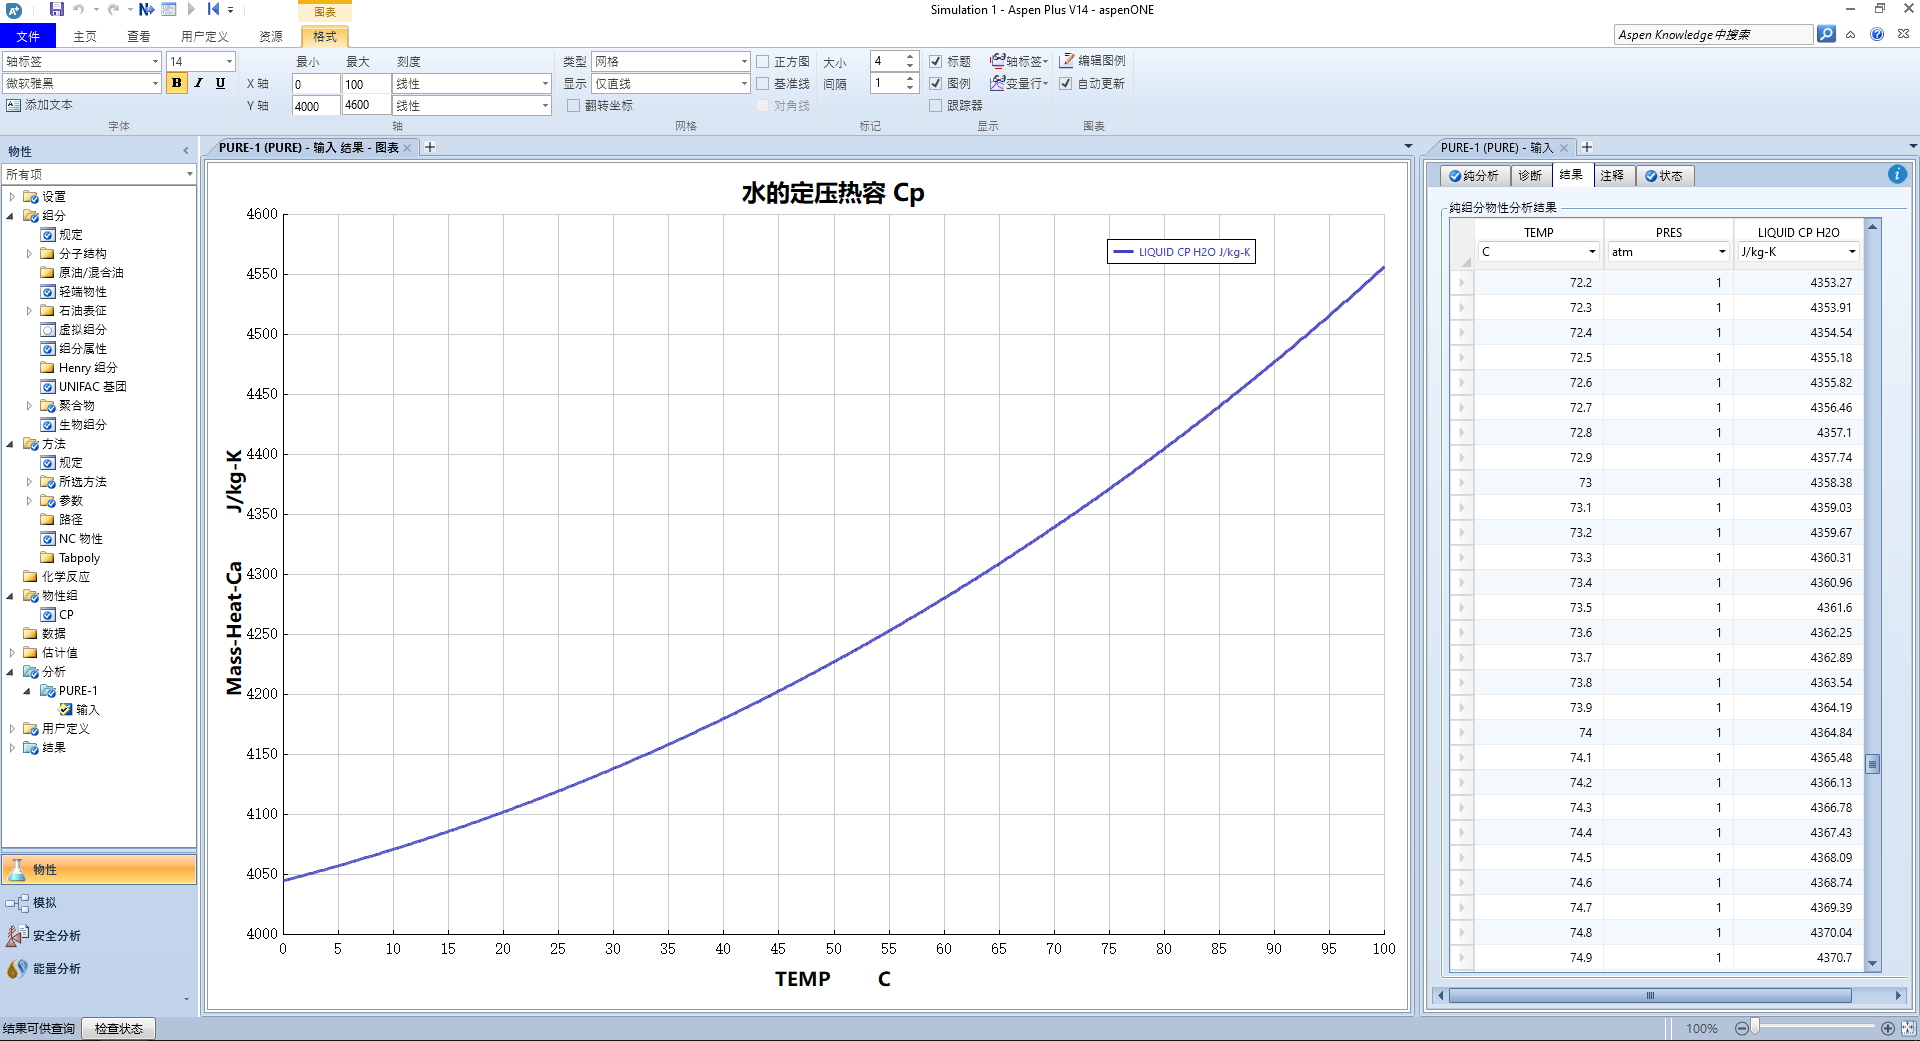Select the Properties (物性) environment button
The height and width of the screenshot is (1041, 1920).
click(99, 870)
